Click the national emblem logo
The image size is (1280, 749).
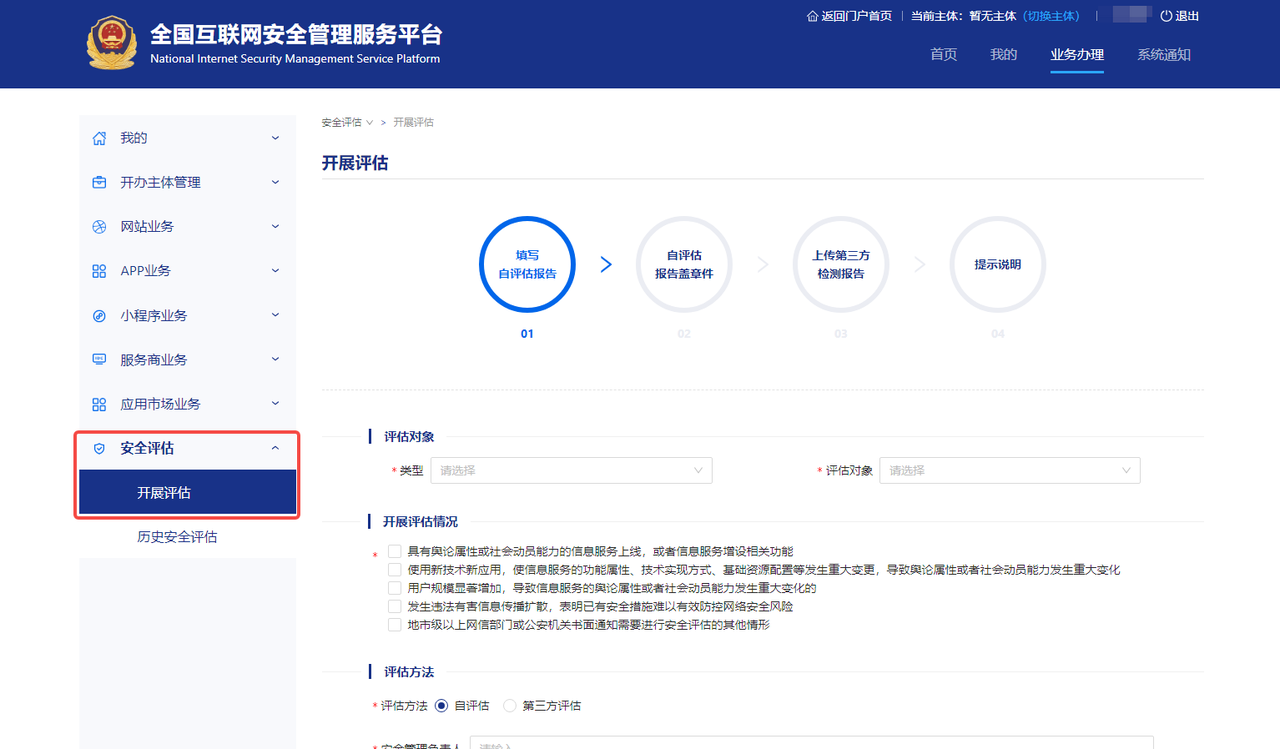[x=111, y=43]
